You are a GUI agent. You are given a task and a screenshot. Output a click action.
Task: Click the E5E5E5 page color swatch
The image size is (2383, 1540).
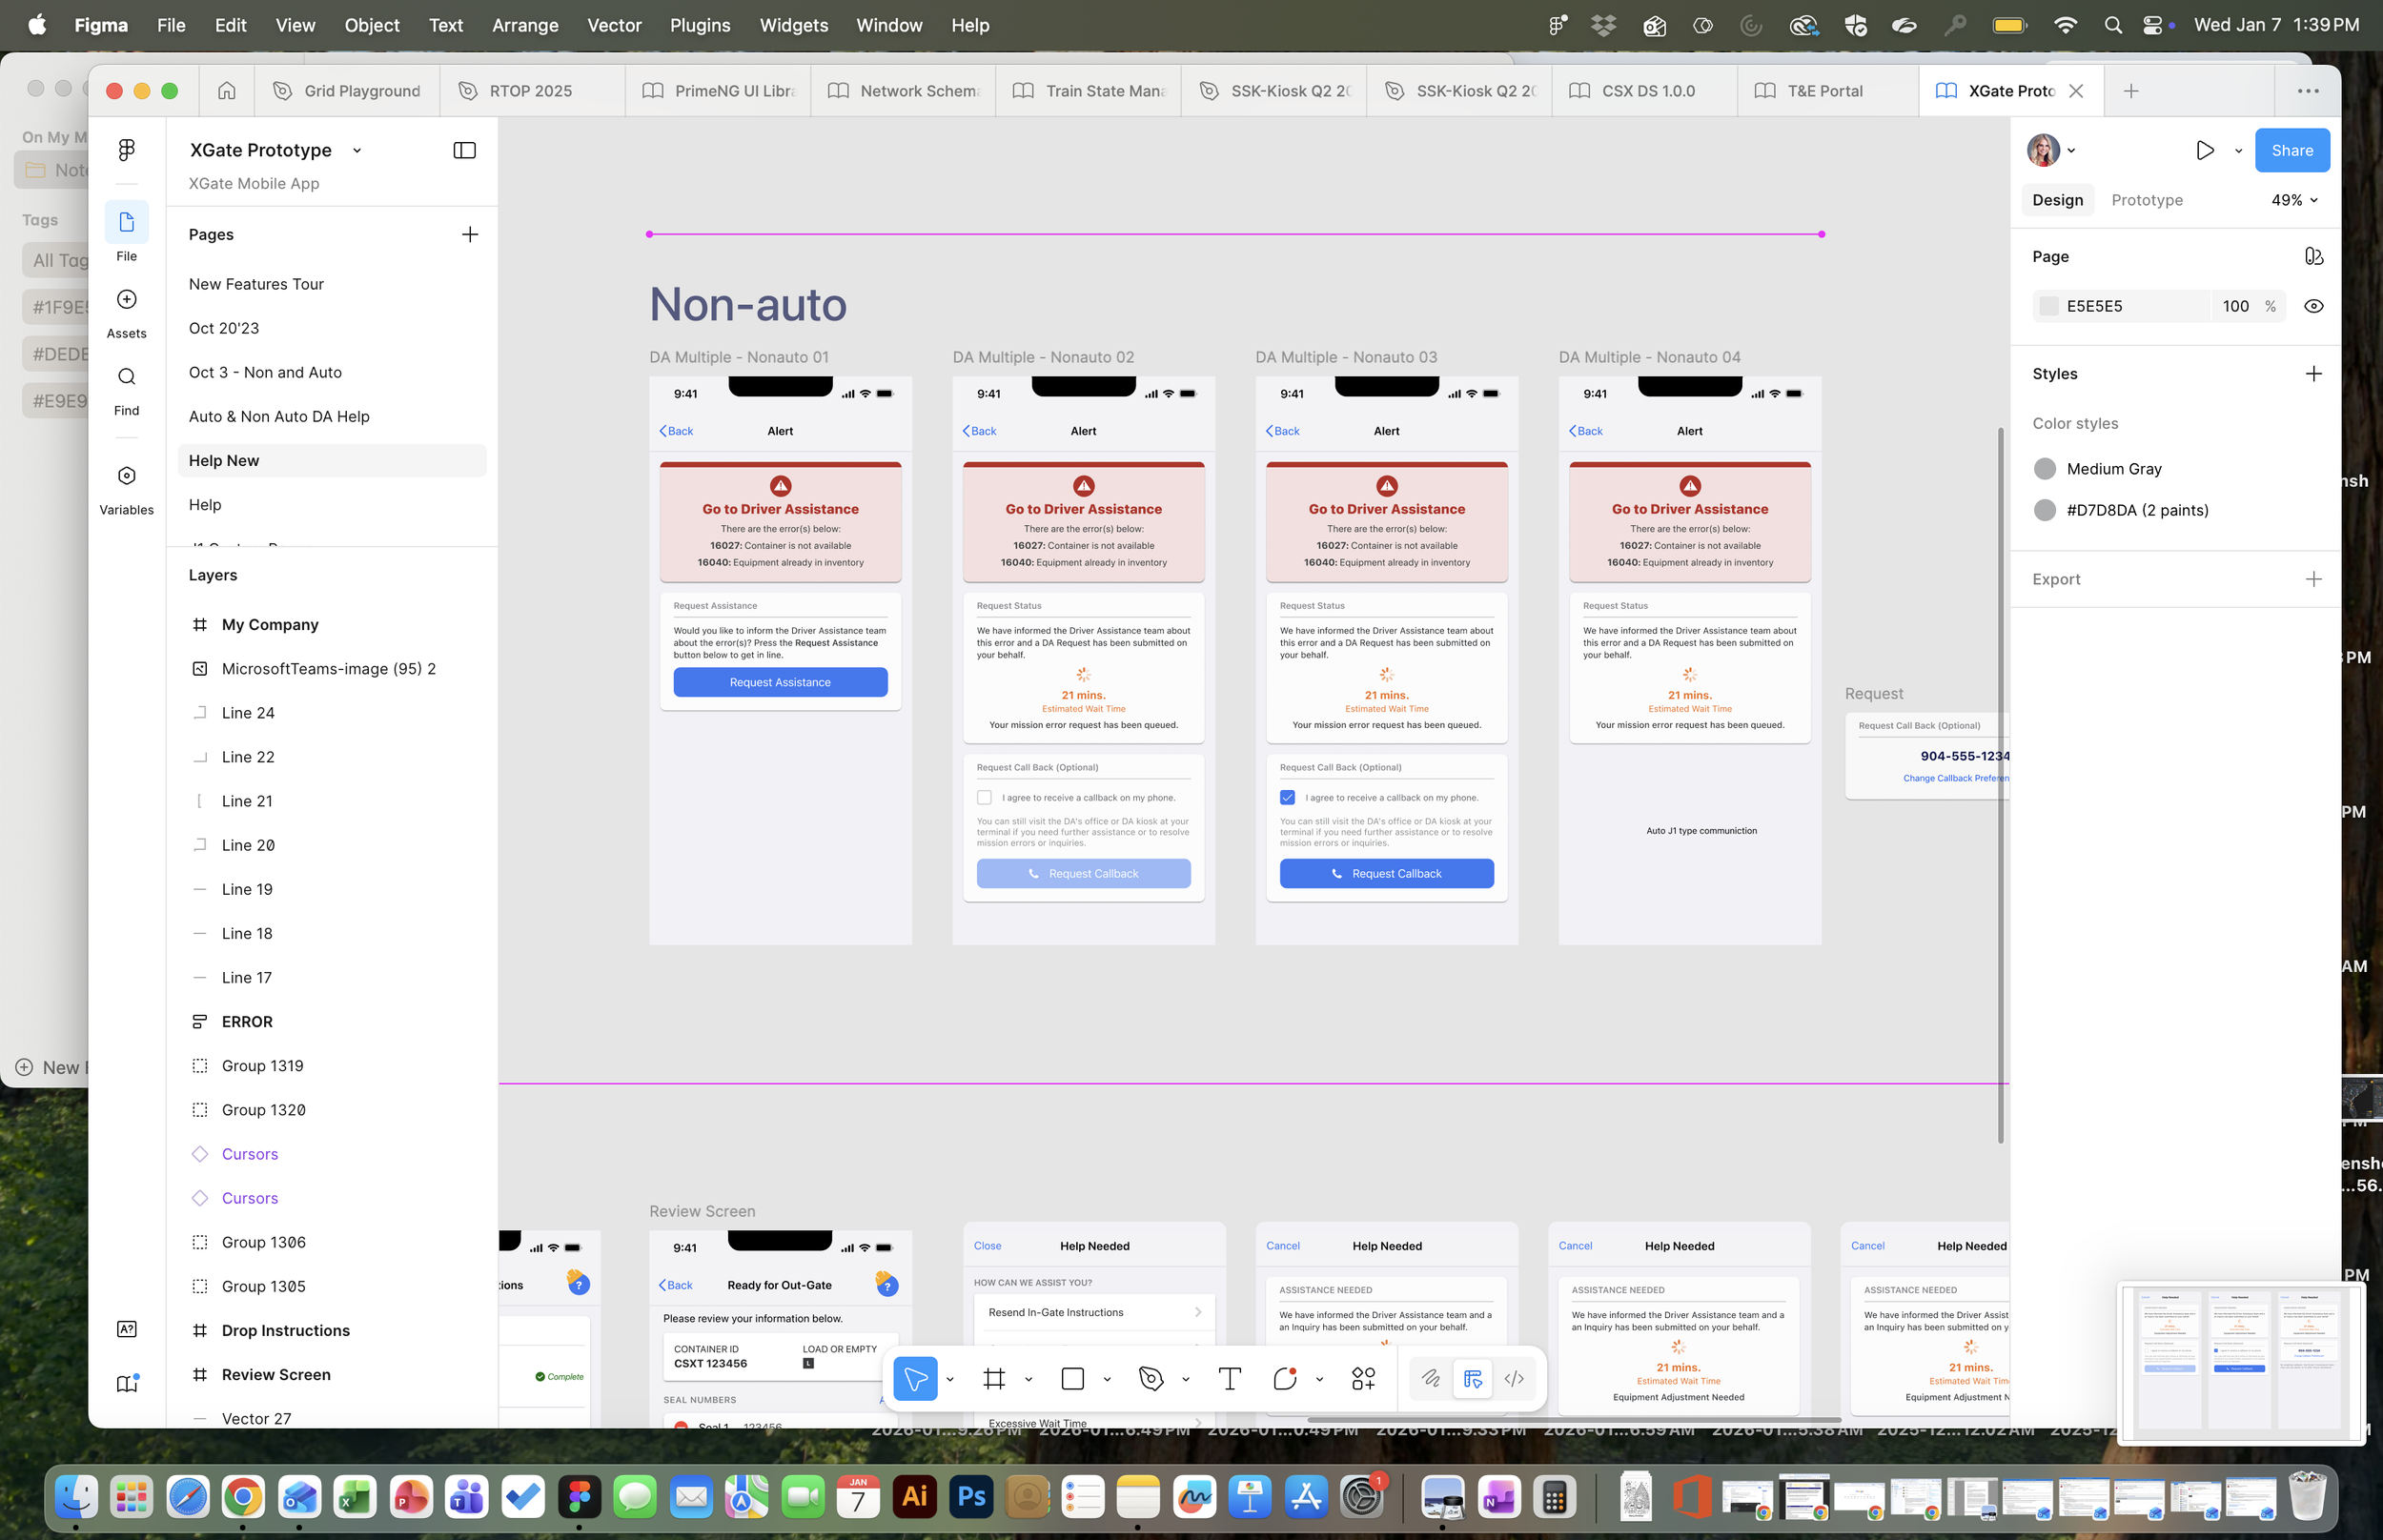pos(2048,306)
